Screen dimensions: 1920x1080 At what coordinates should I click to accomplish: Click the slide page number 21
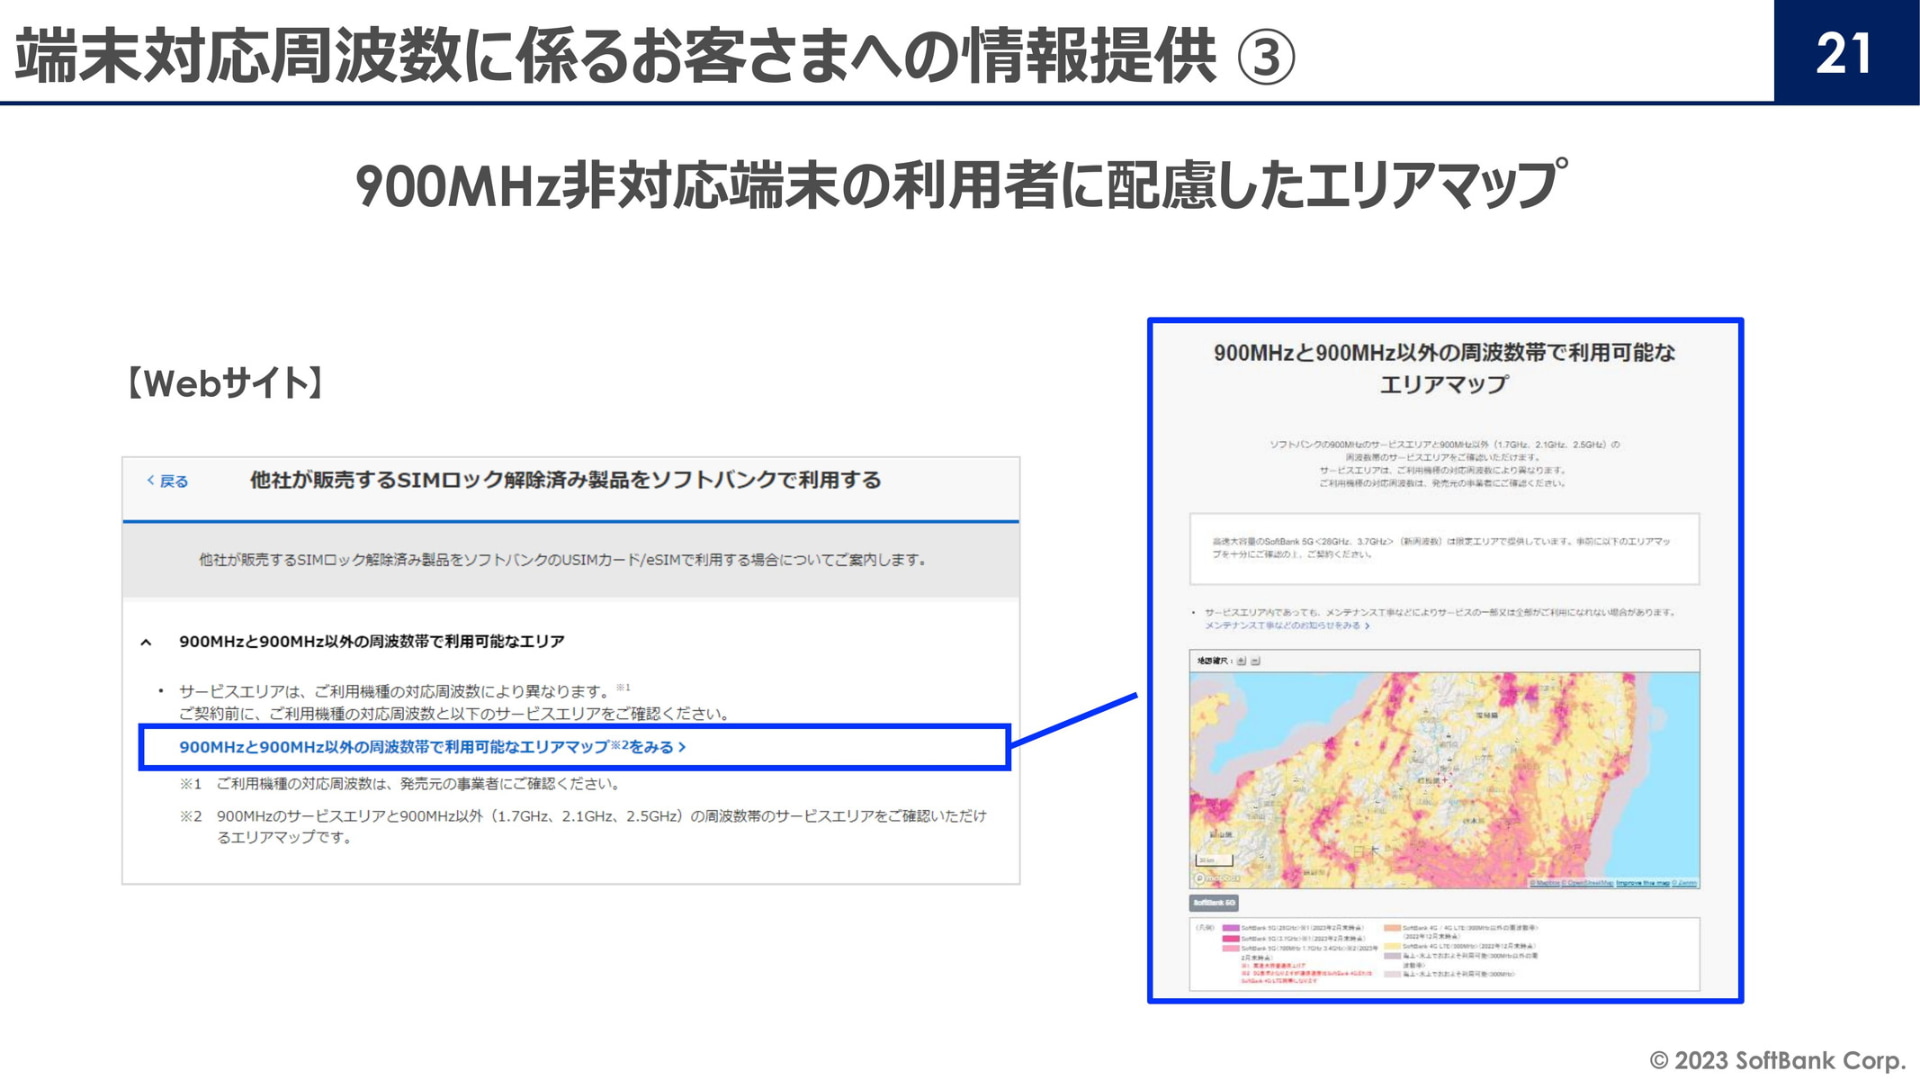1845,53
